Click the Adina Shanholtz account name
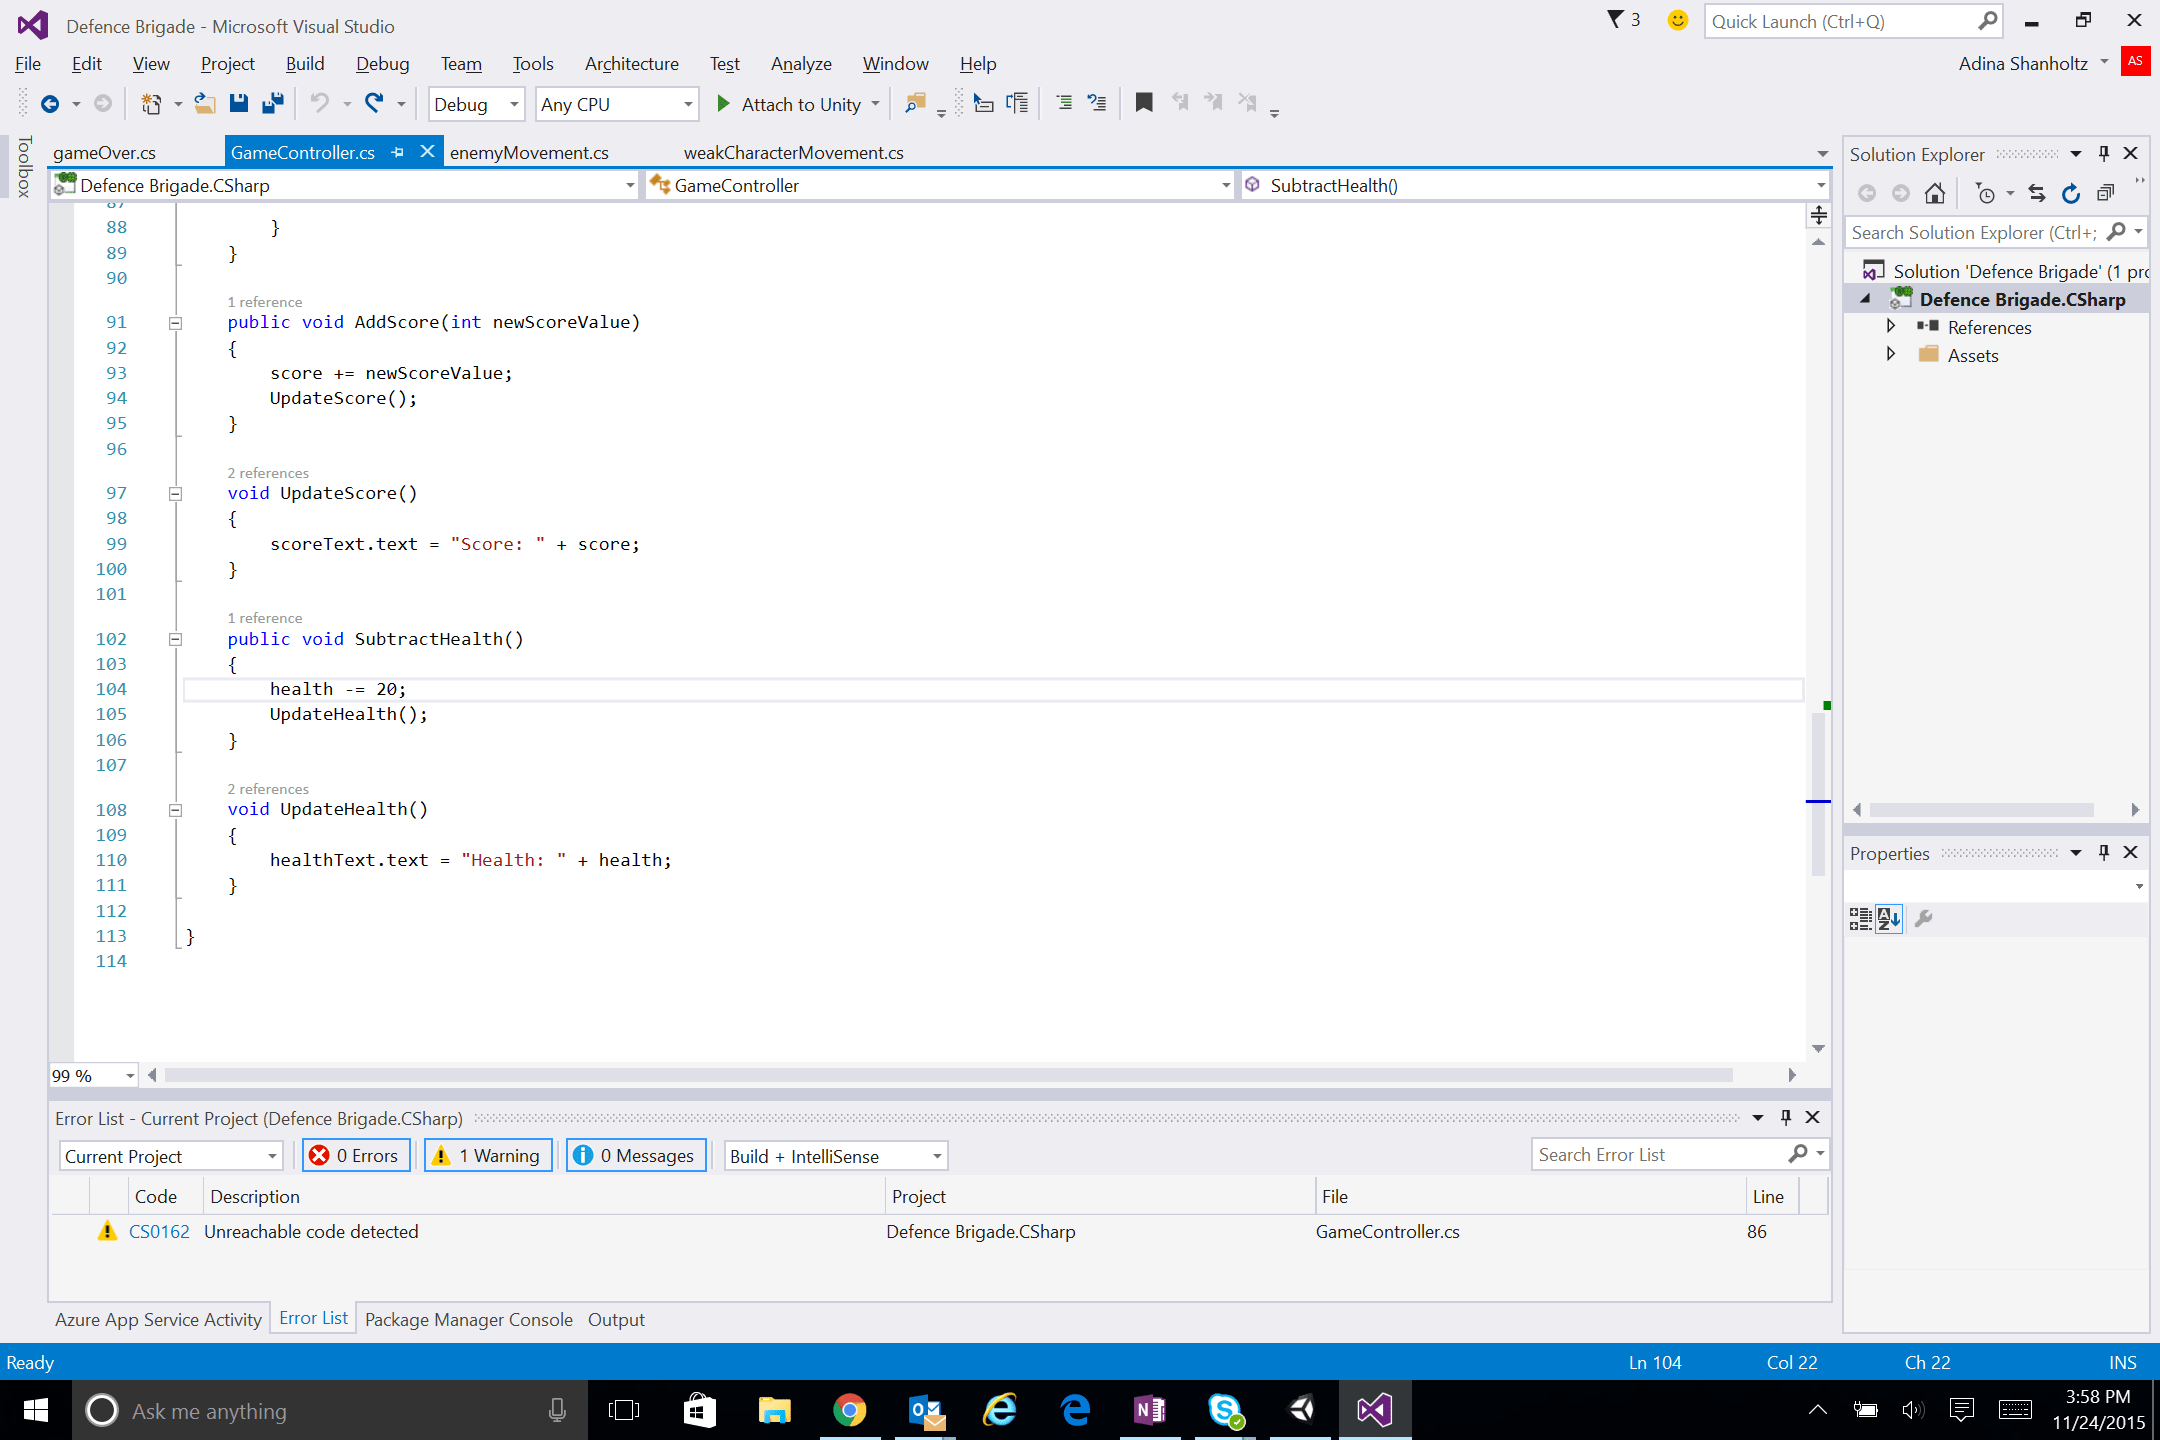This screenshot has height=1440, width=2160. point(2023,63)
